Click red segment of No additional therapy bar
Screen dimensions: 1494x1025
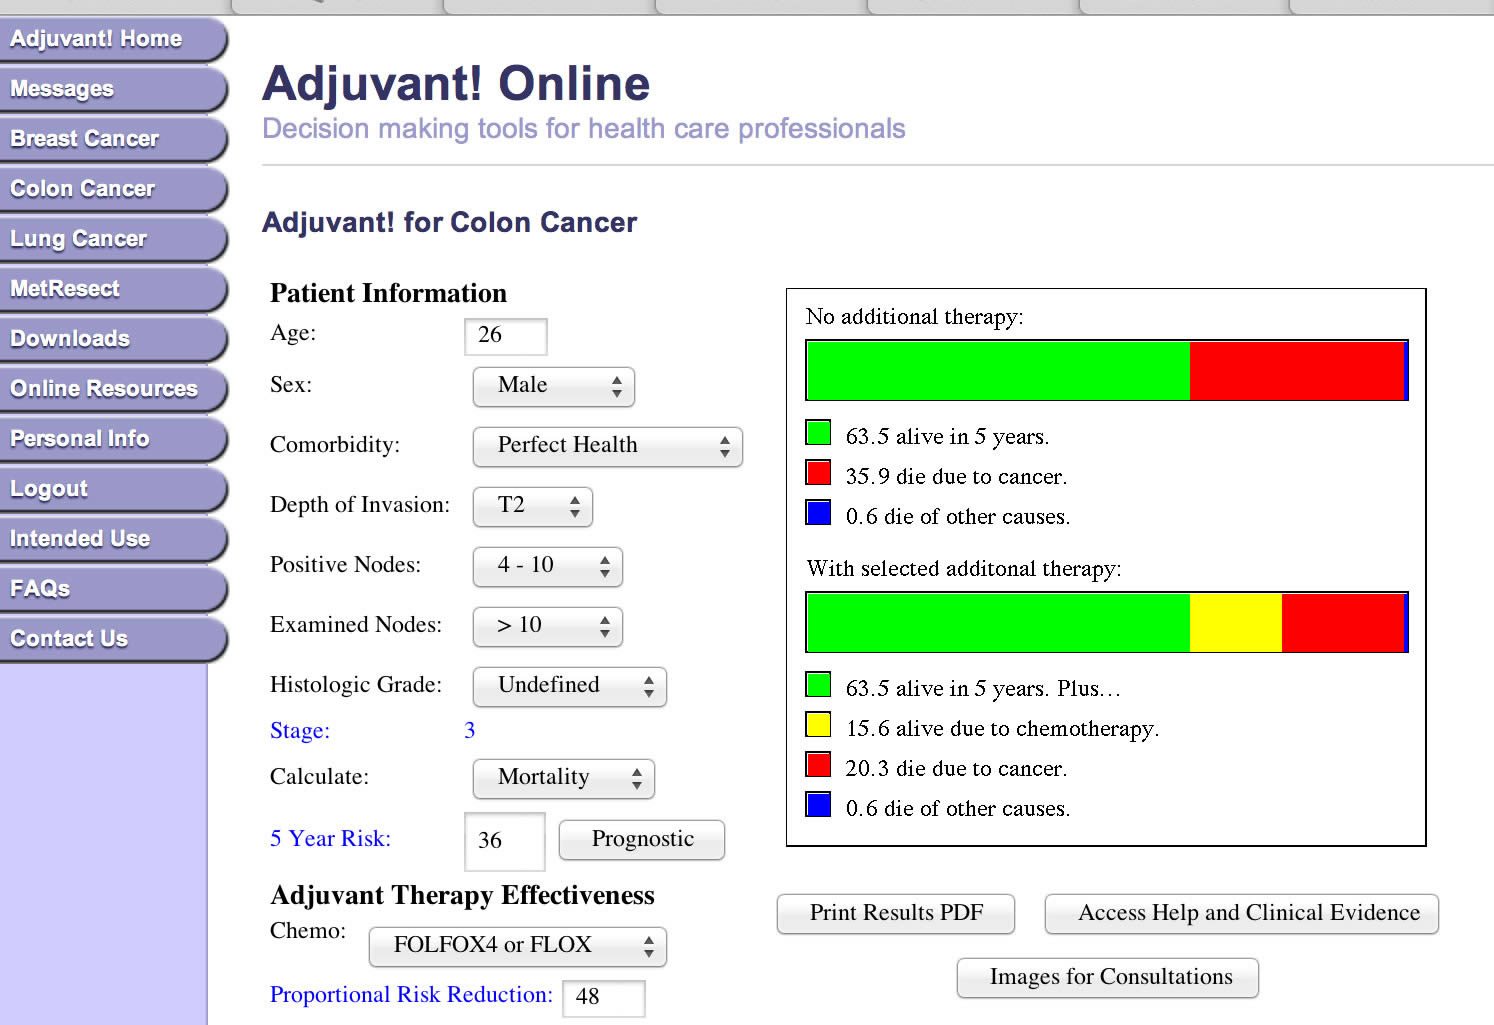1297,371
